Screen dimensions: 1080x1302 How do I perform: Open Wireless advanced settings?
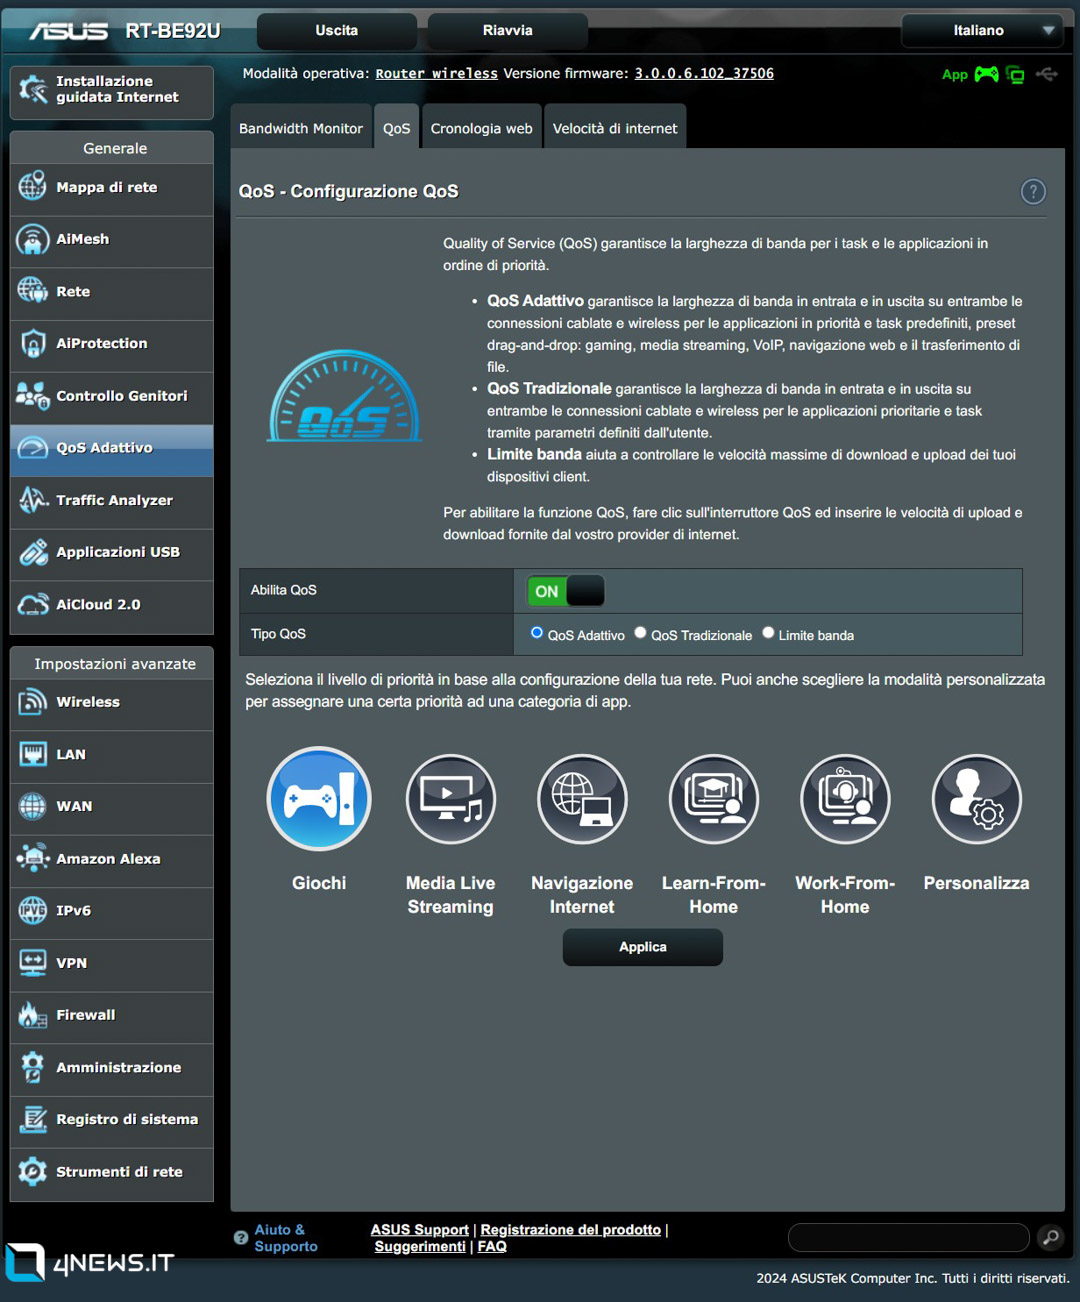point(111,703)
